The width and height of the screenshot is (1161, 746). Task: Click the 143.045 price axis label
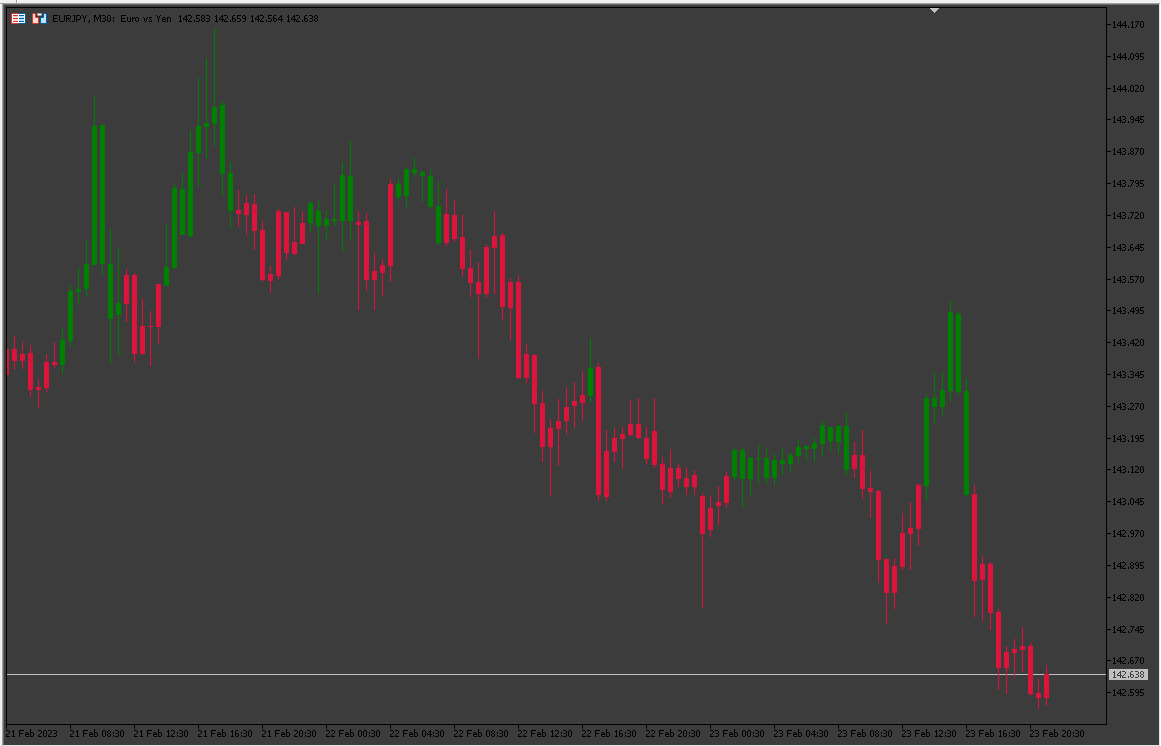[1128, 502]
